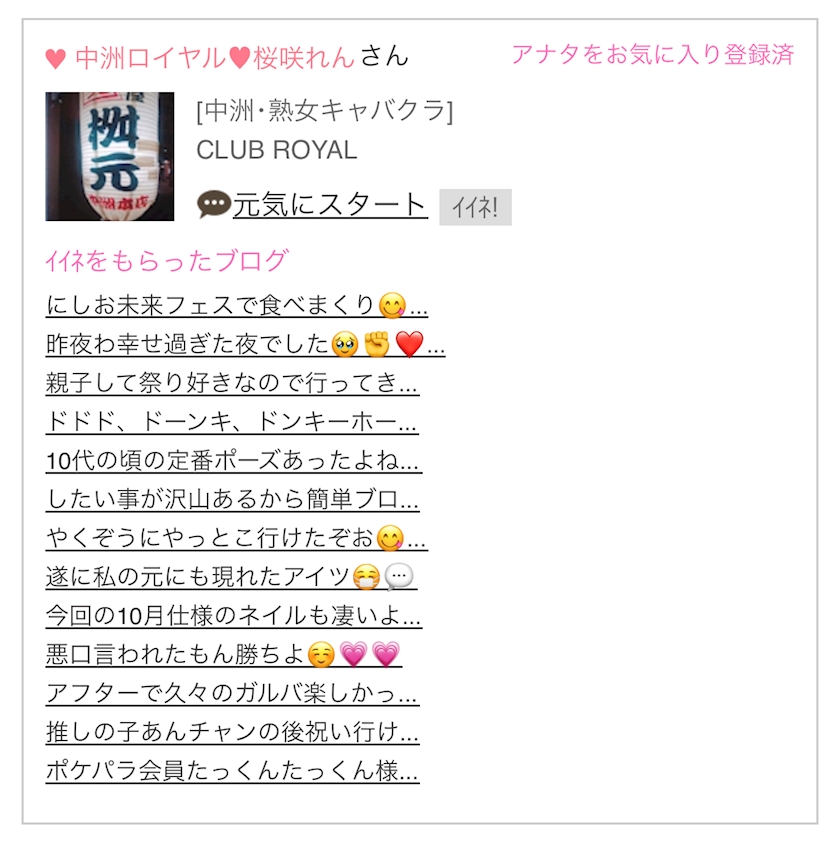Open blog したい事が沢山あるから簡単ブロ

pyautogui.click(x=232, y=499)
